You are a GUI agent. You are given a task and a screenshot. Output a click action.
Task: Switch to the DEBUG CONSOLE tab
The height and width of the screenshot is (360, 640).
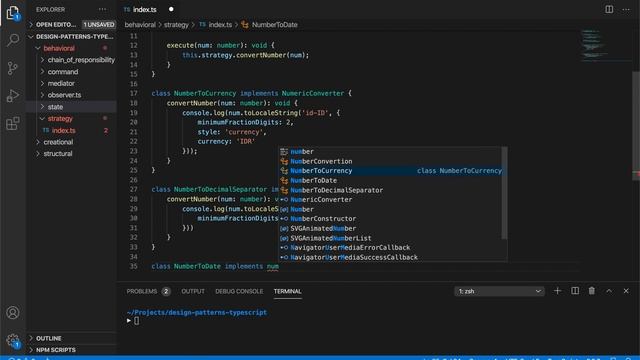click(239, 291)
